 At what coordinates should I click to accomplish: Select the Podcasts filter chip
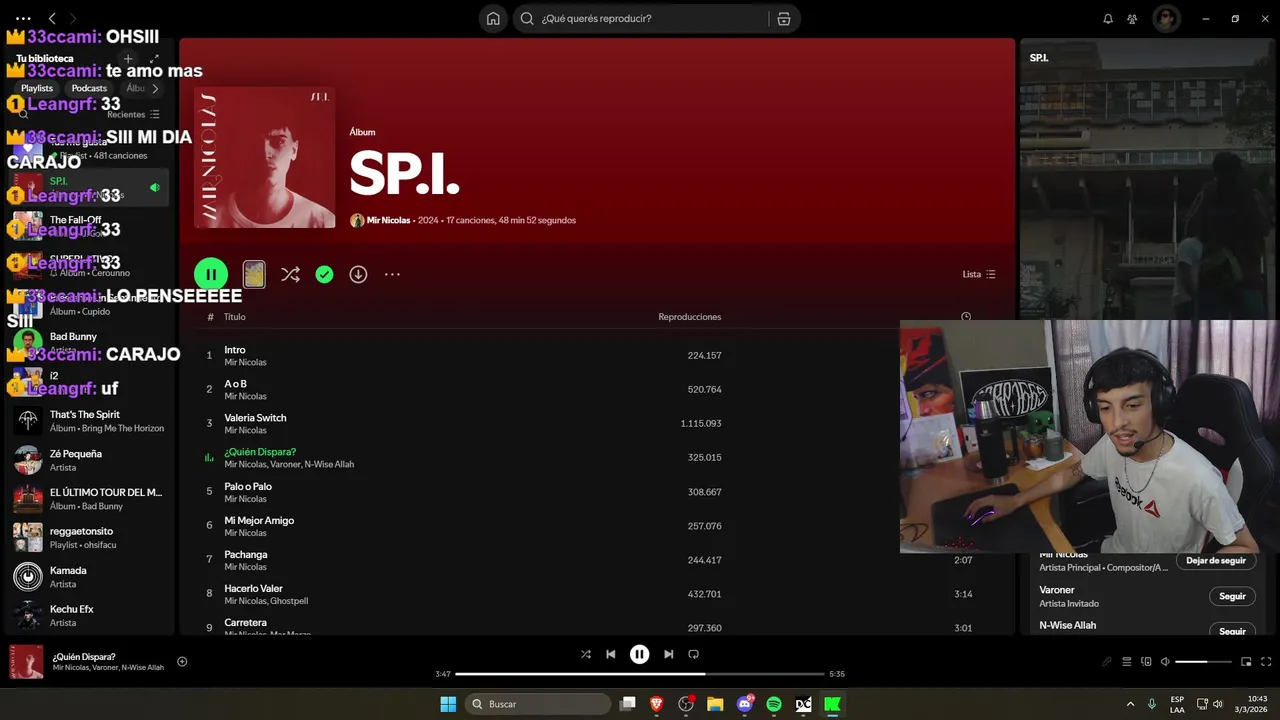[x=89, y=88]
